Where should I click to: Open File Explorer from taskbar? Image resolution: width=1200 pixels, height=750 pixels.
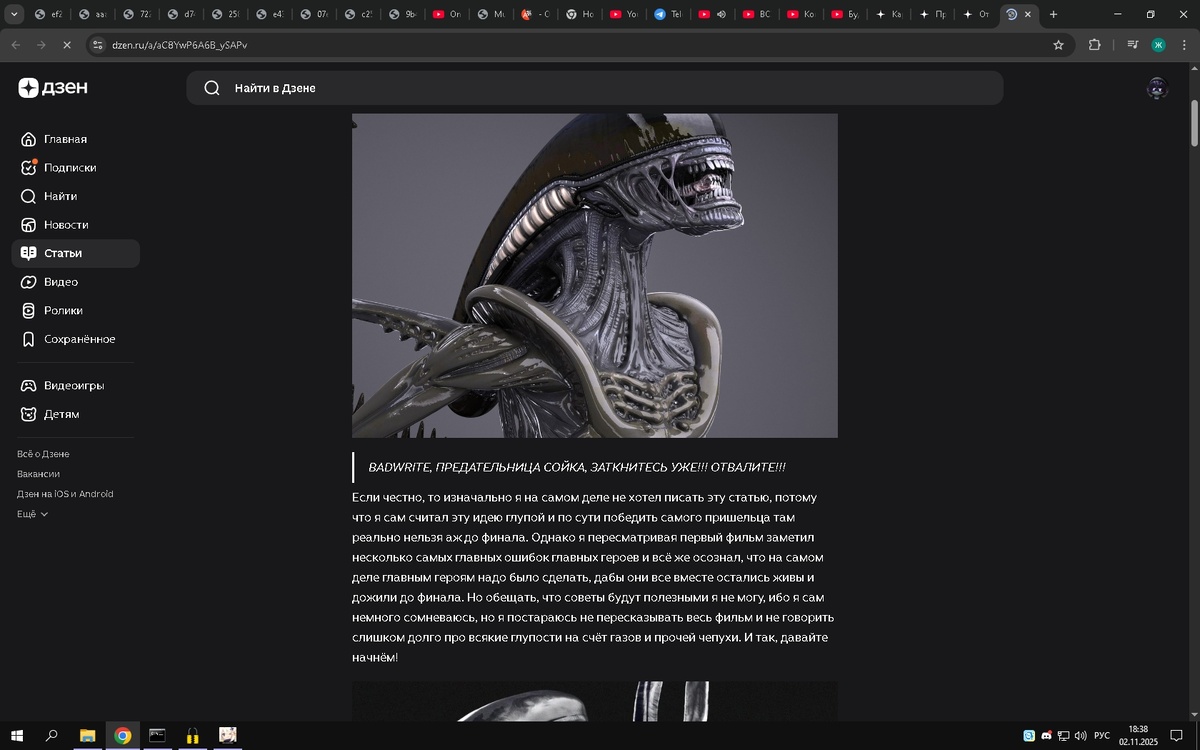pyautogui.click(x=87, y=735)
